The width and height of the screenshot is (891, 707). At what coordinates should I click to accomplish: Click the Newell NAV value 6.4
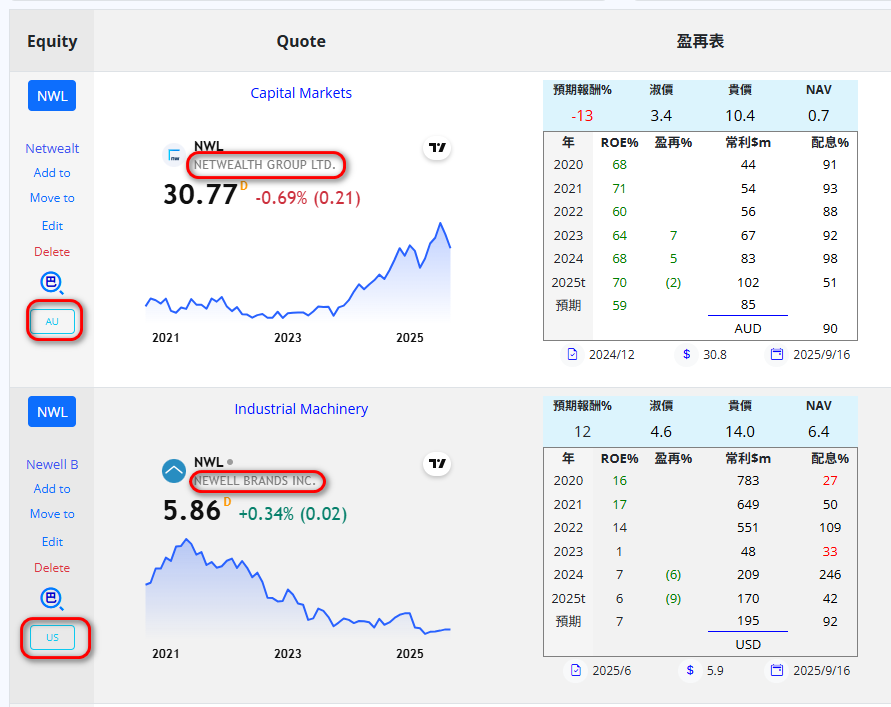[818, 432]
